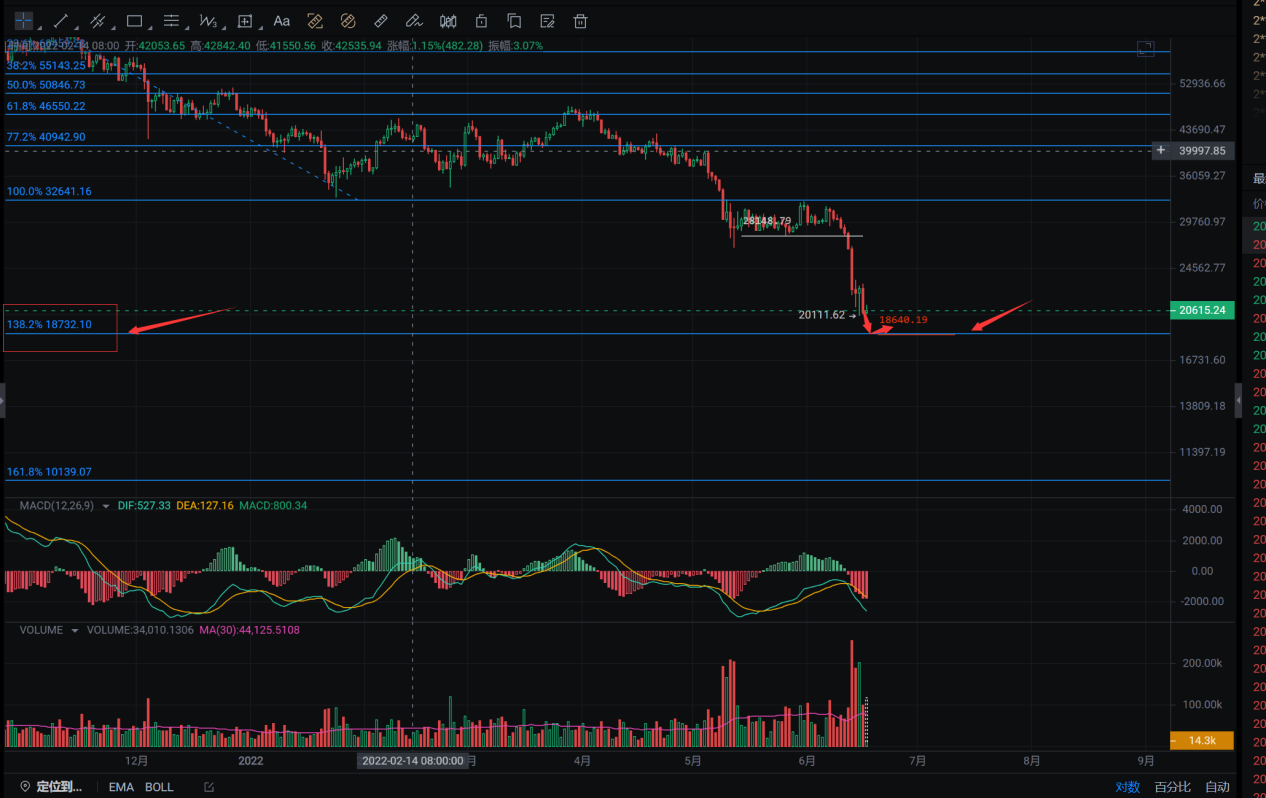Select the Aa text annotation tool
This screenshot has height=798, width=1266.
pos(282,20)
